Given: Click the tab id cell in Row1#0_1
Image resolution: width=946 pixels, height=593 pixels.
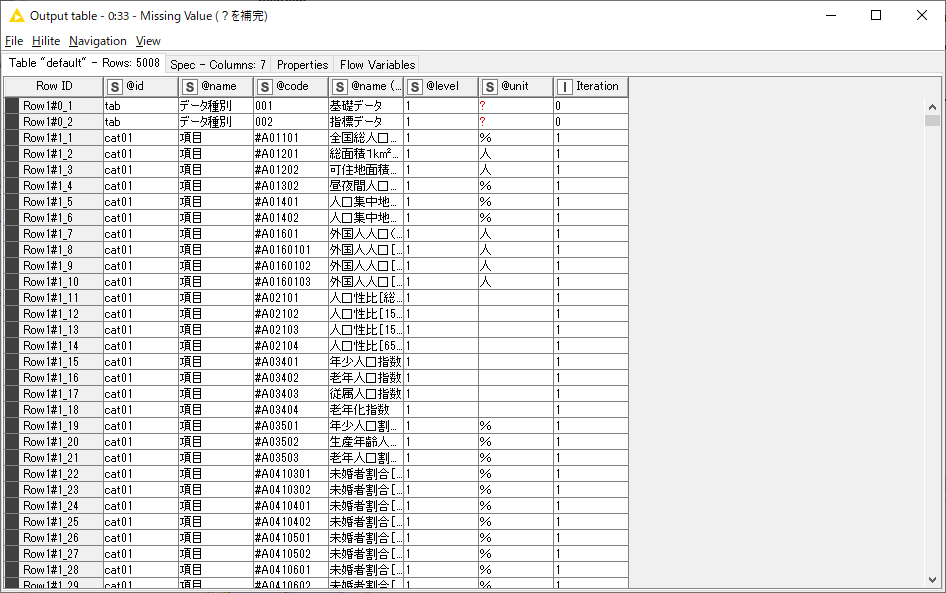Looking at the screenshot, I should coord(141,106).
